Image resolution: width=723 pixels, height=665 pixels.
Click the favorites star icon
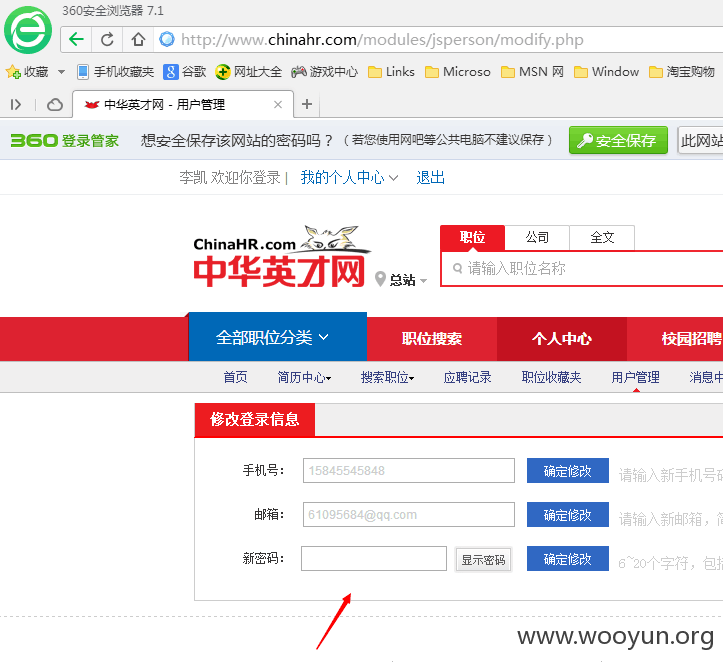[x=13, y=72]
